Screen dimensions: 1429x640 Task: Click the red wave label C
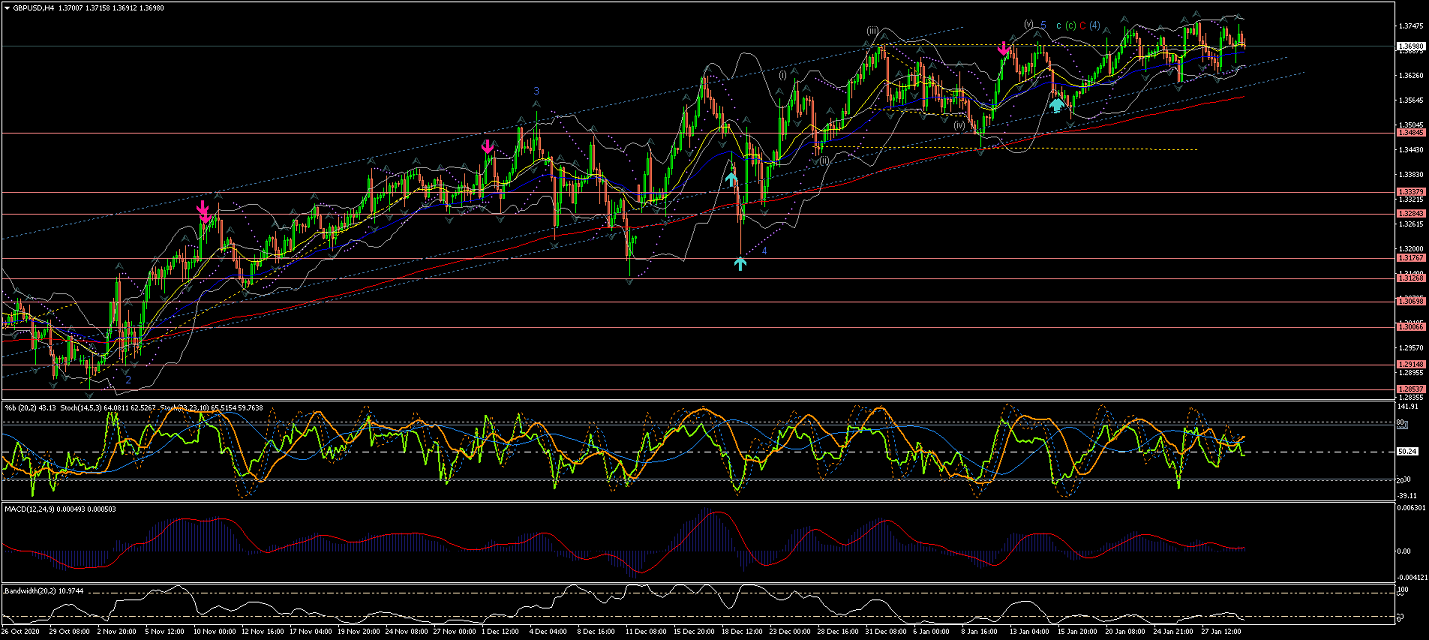pos(1083,25)
